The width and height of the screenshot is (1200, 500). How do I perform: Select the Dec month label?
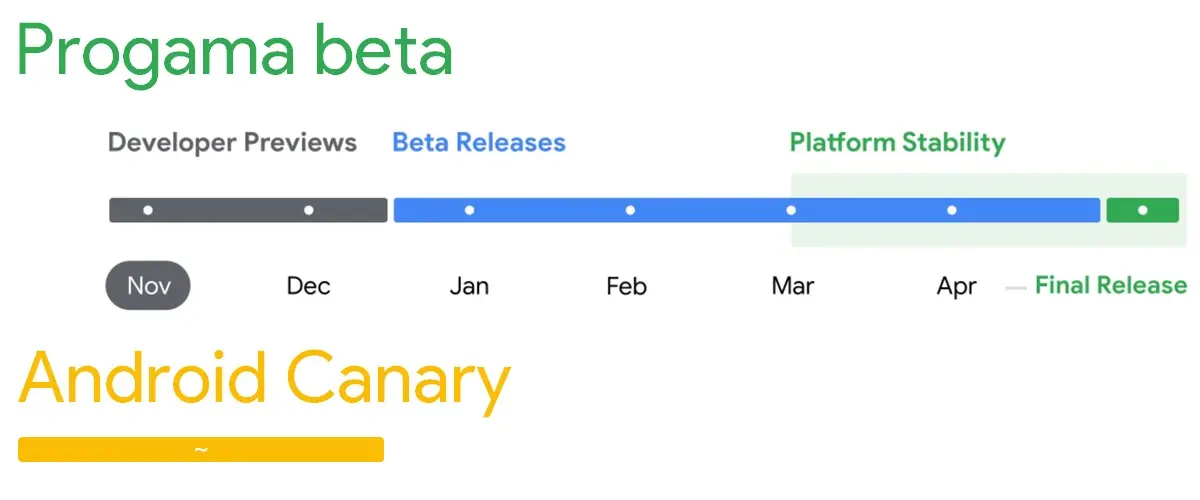[x=308, y=286]
